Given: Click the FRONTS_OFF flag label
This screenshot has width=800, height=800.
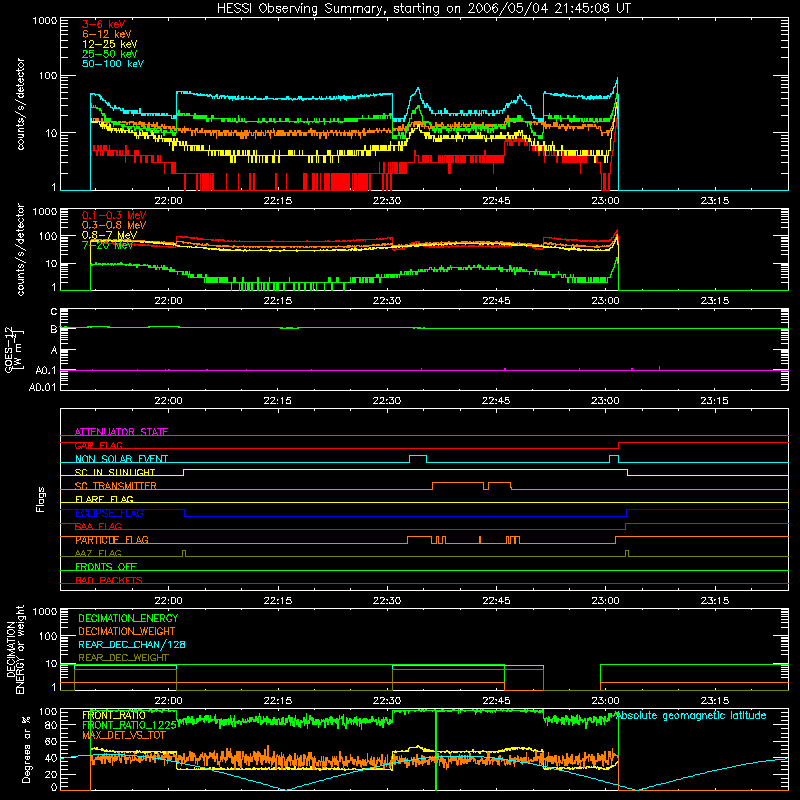Looking at the screenshot, I should click(x=106, y=567).
